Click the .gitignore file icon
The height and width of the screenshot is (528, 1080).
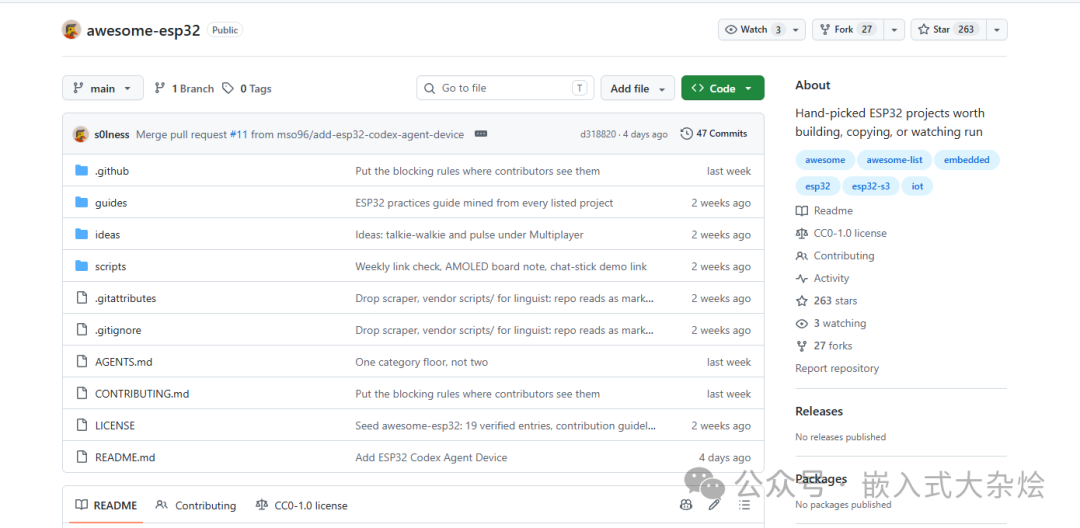82,330
